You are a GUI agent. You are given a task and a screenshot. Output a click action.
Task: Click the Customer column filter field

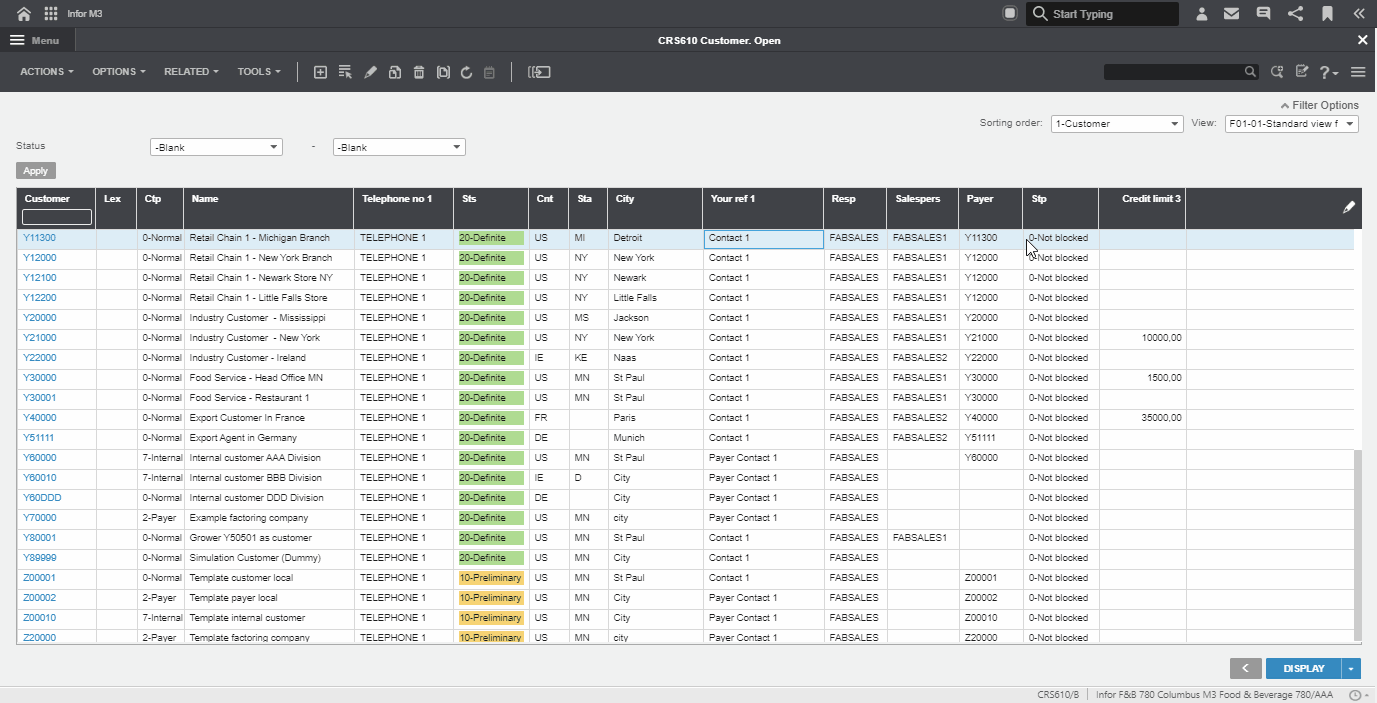[x=57, y=217]
